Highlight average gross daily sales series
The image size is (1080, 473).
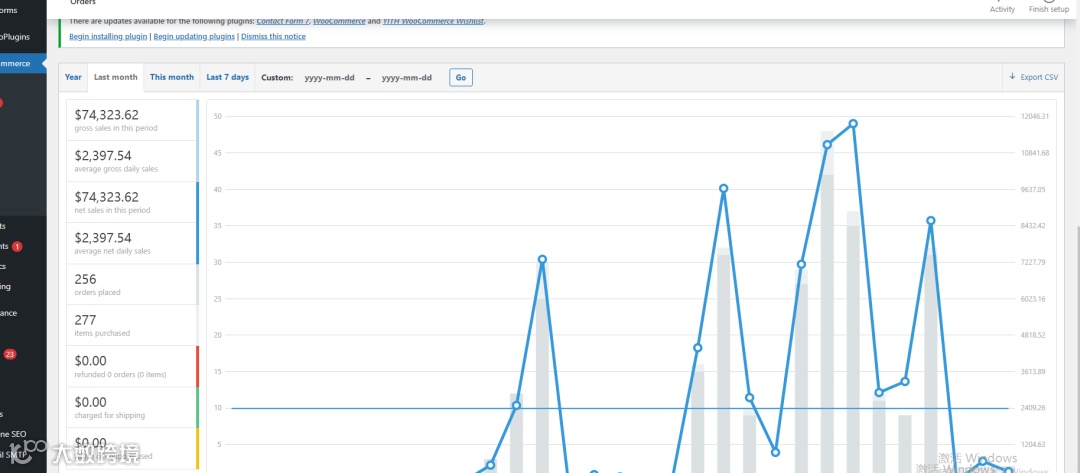132,161
